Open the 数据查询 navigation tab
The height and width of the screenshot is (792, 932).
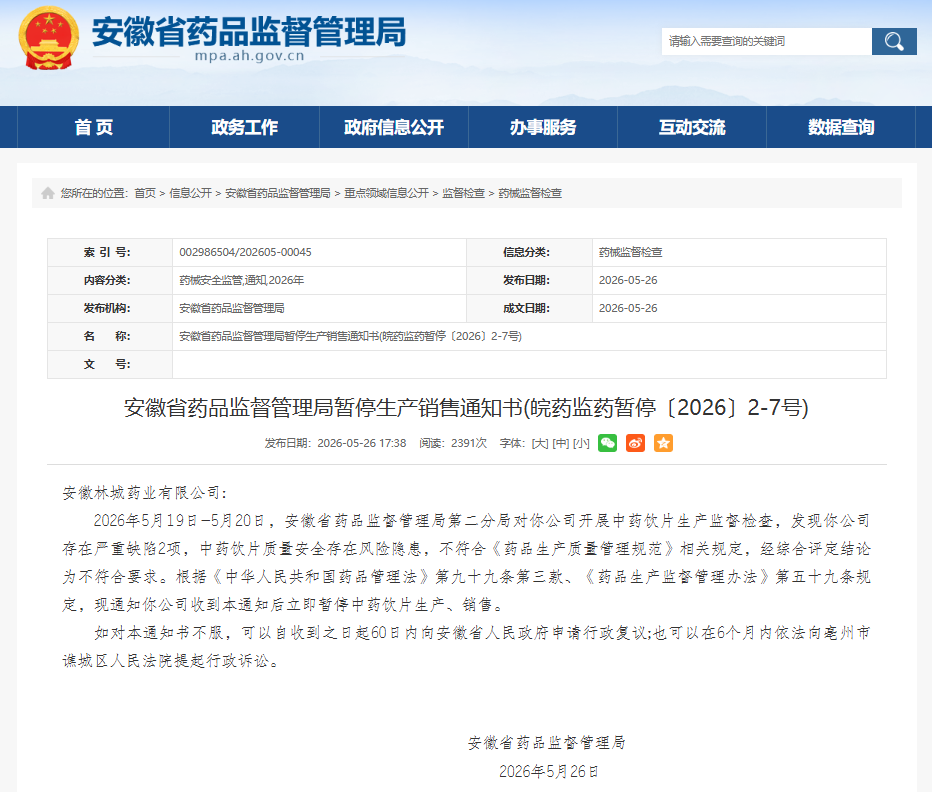click(841, 127)
